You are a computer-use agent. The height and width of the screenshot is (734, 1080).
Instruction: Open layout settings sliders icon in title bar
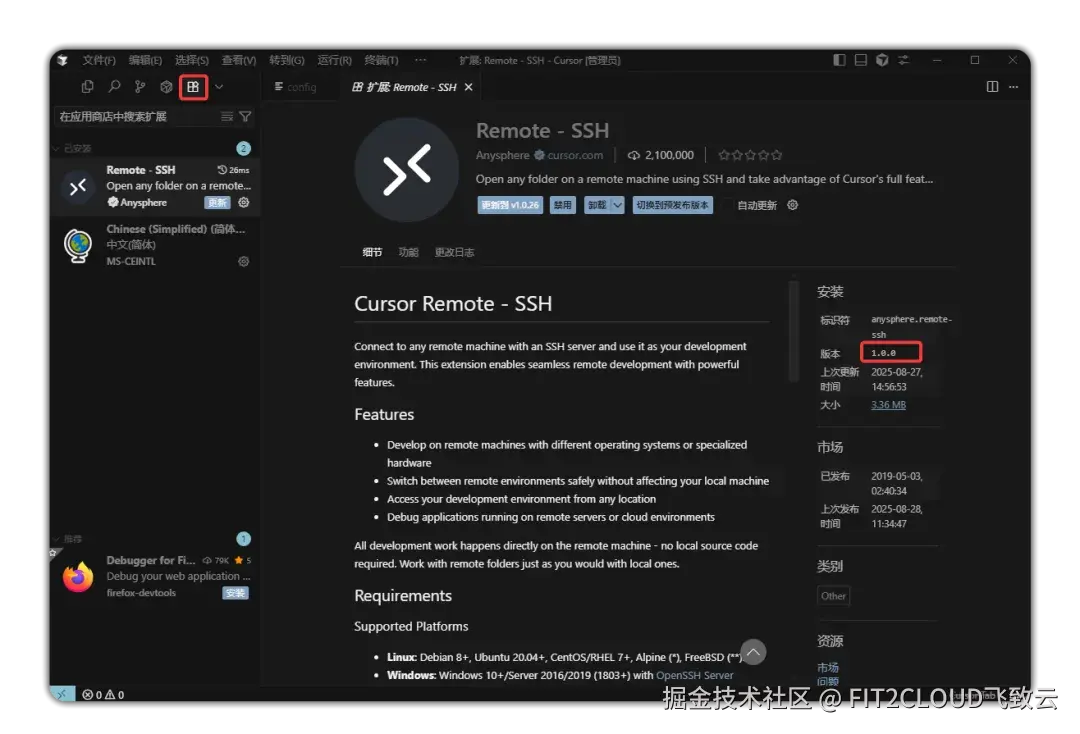tap(903, 60)
